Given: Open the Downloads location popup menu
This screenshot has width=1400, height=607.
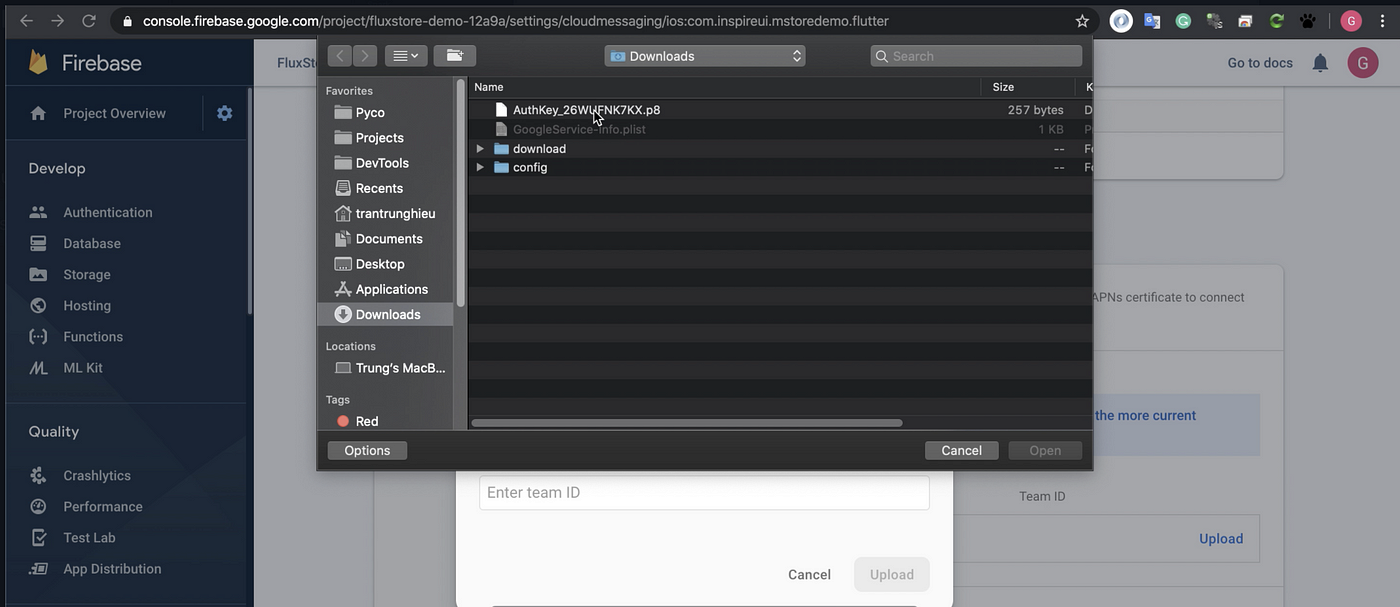Looking at the screenshot, I should pyautogui.click(x=705, y=56).
